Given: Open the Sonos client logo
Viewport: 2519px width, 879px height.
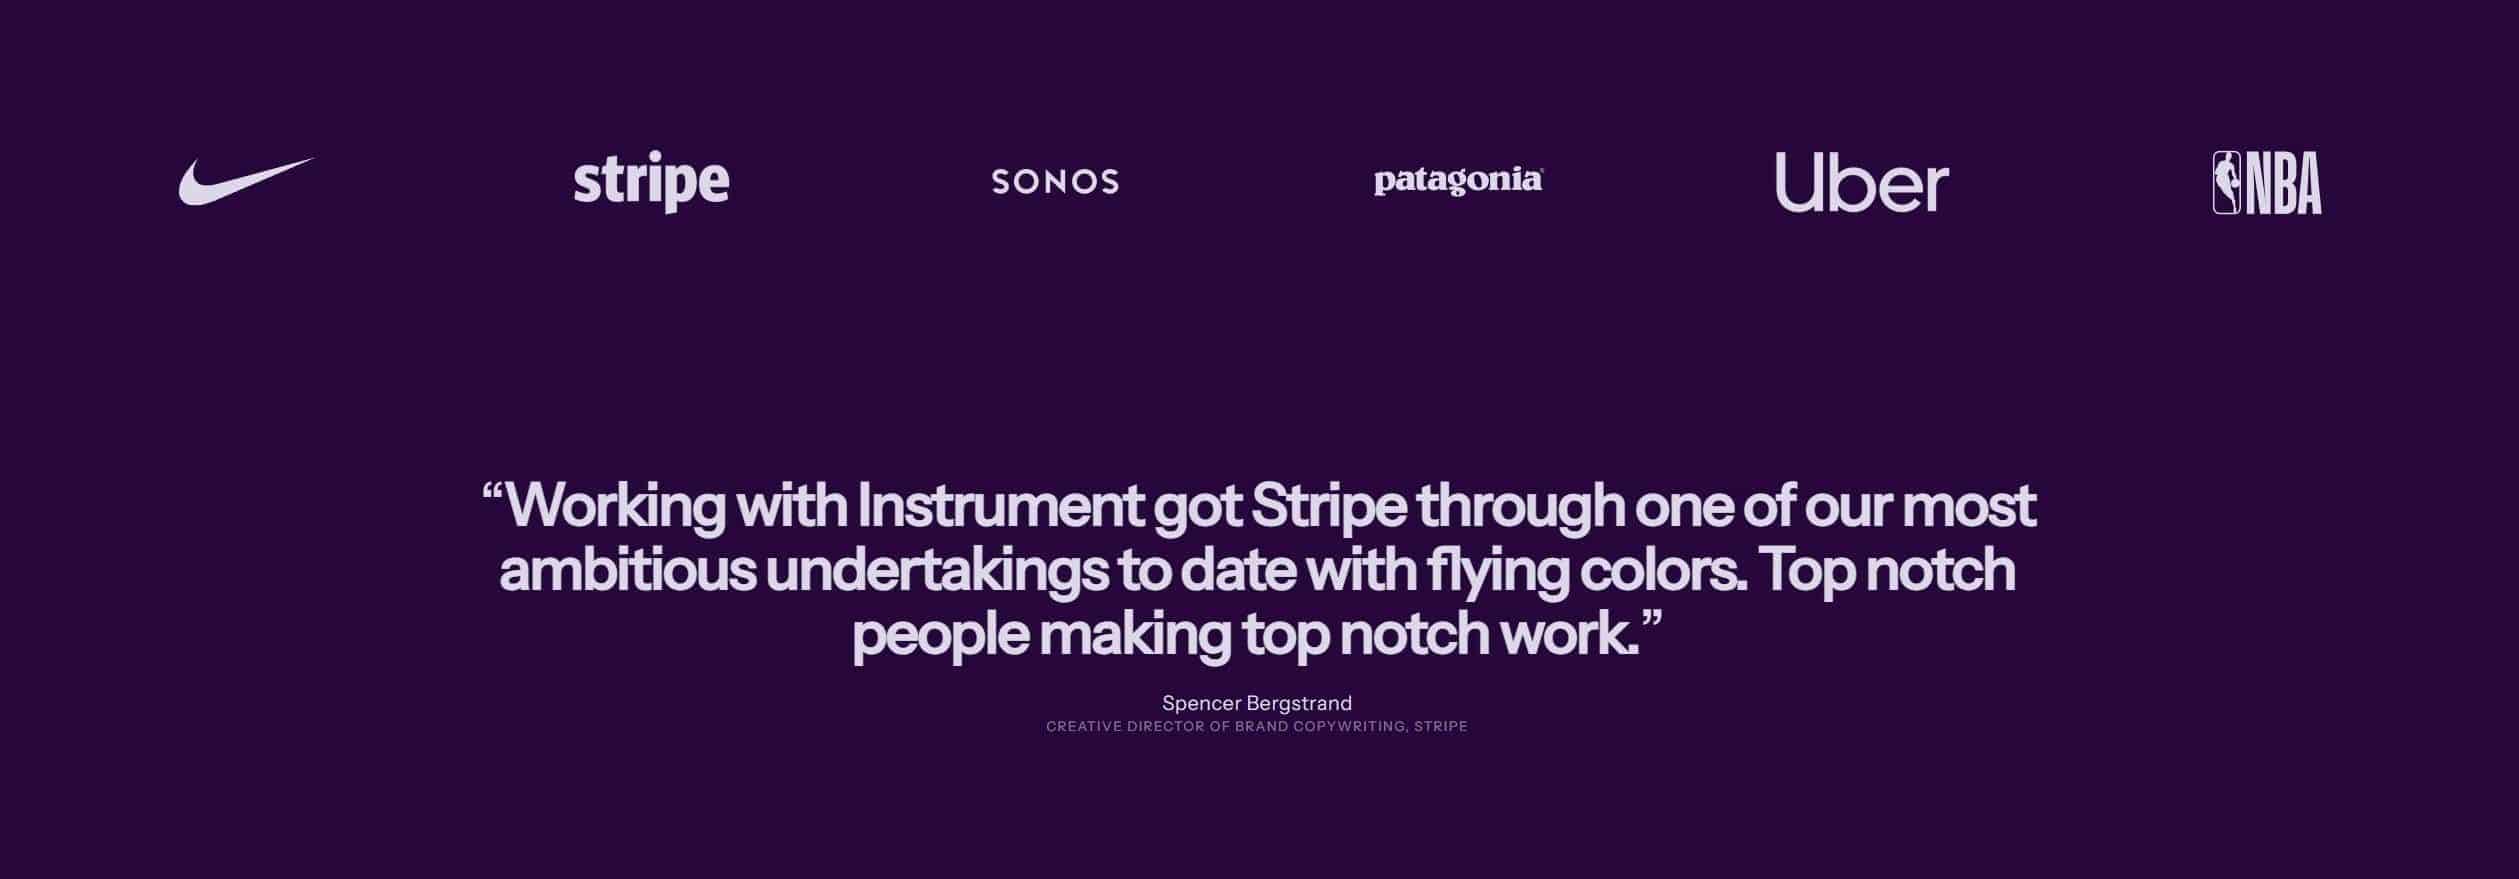Looking at the screenshot, I should [x=1055, y=182].
